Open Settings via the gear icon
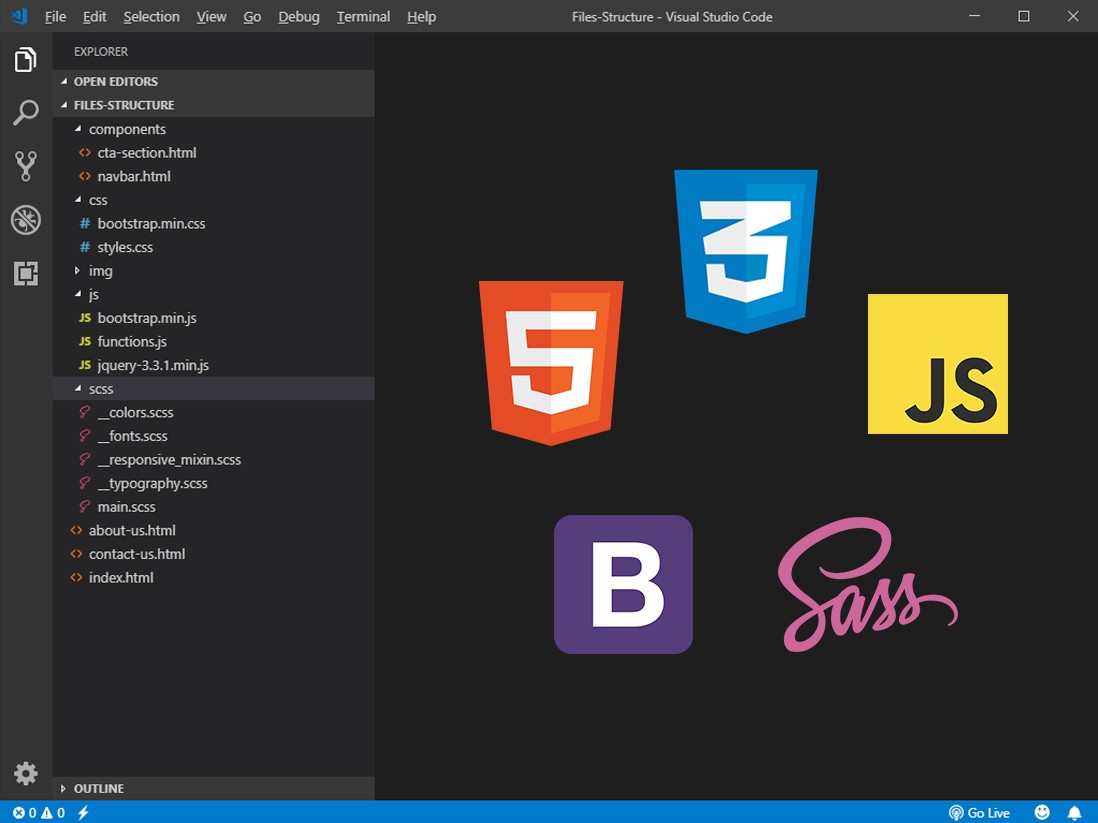The width and height of the screenshot is (1098, 823). tap(25, 773)
